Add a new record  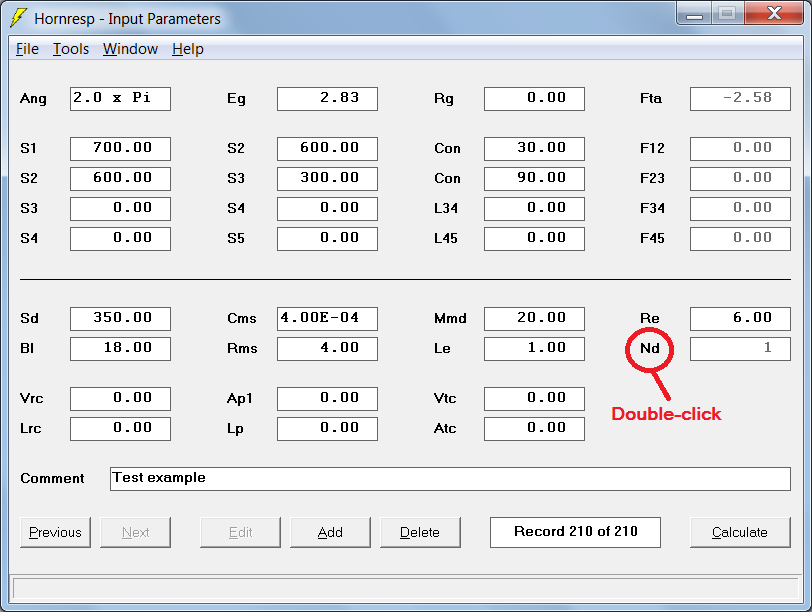pyautogui.click(x=330, y=532)
